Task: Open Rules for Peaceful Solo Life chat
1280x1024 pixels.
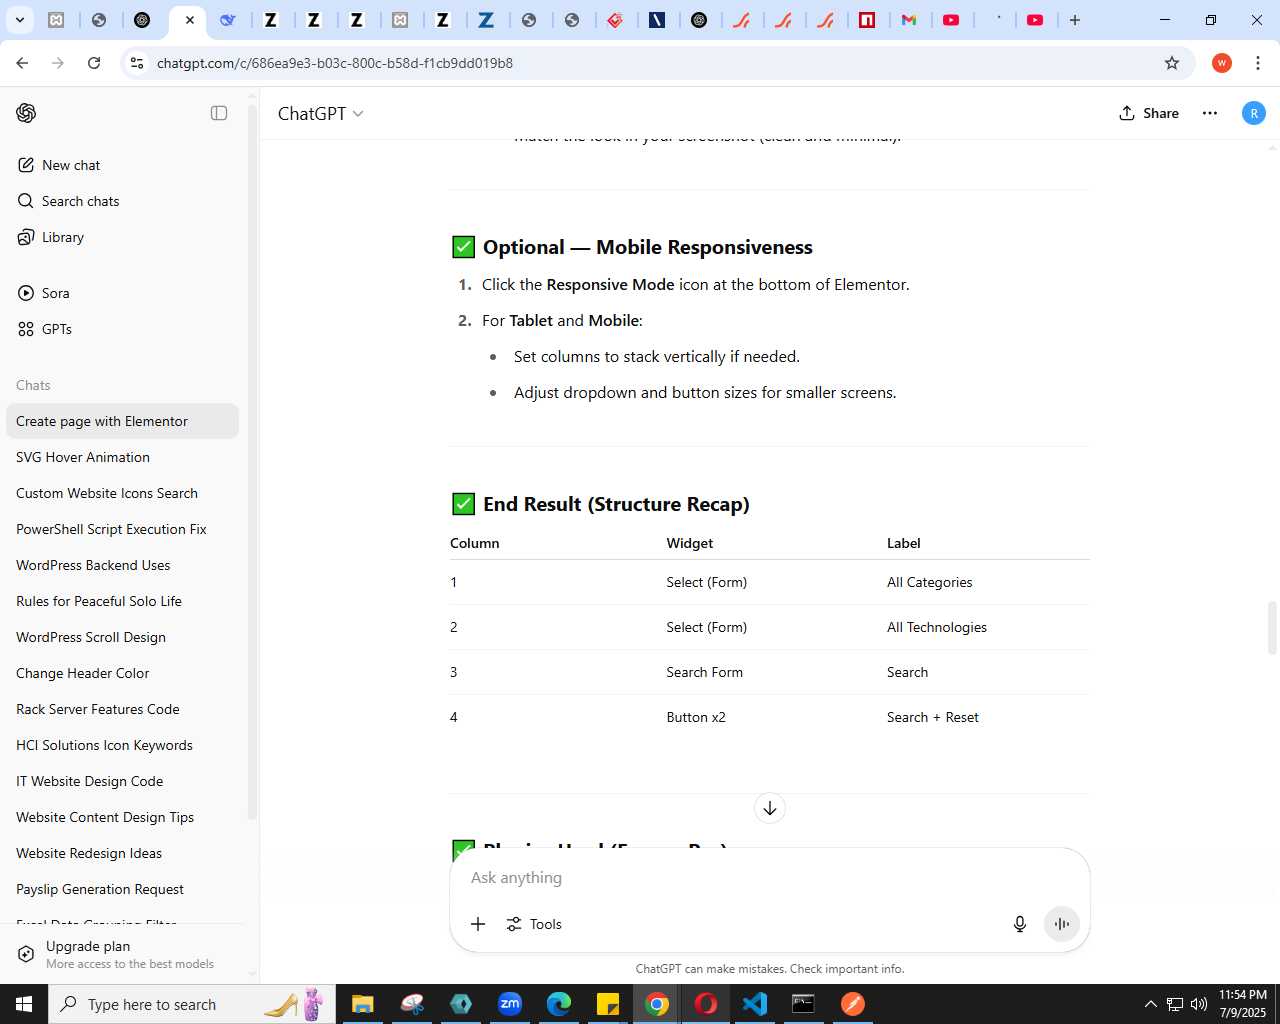Action: tap(122, 601)
